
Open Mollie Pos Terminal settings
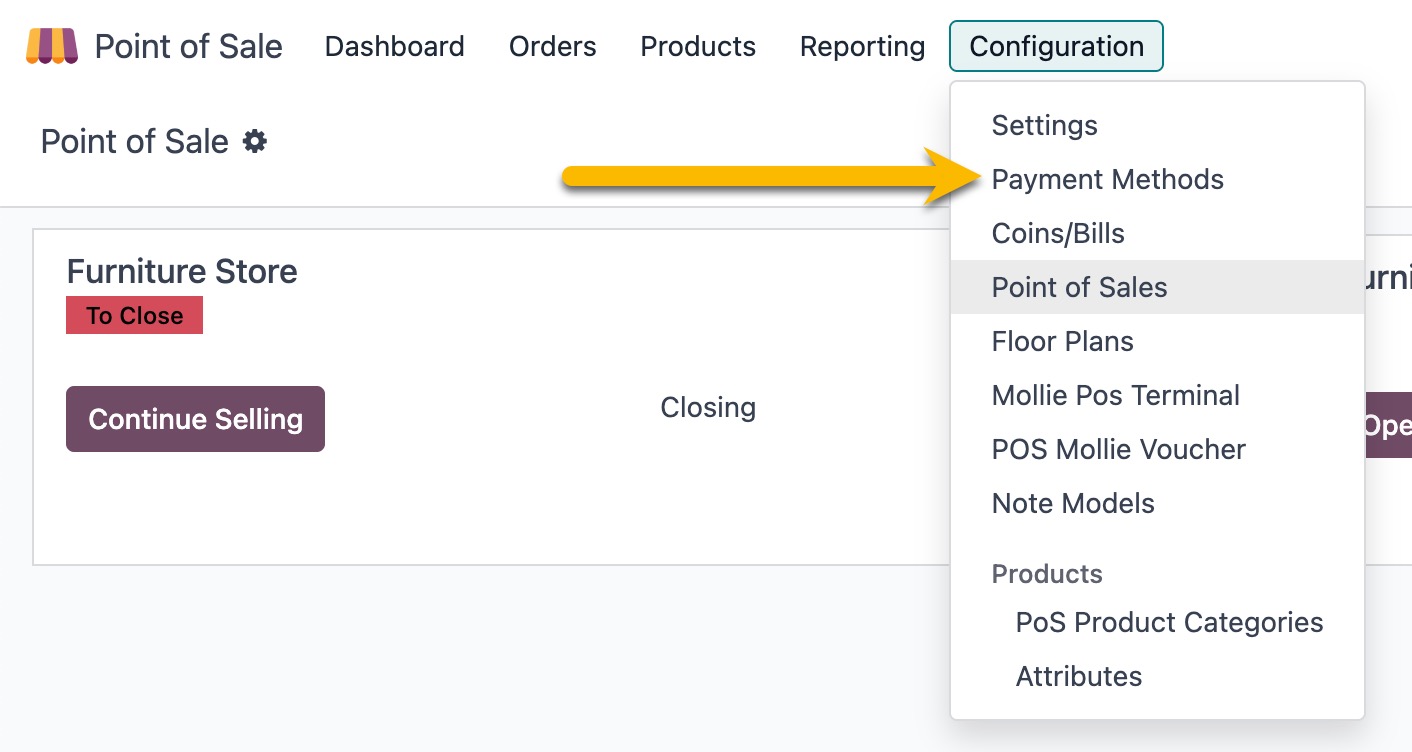click(1115, 395)
